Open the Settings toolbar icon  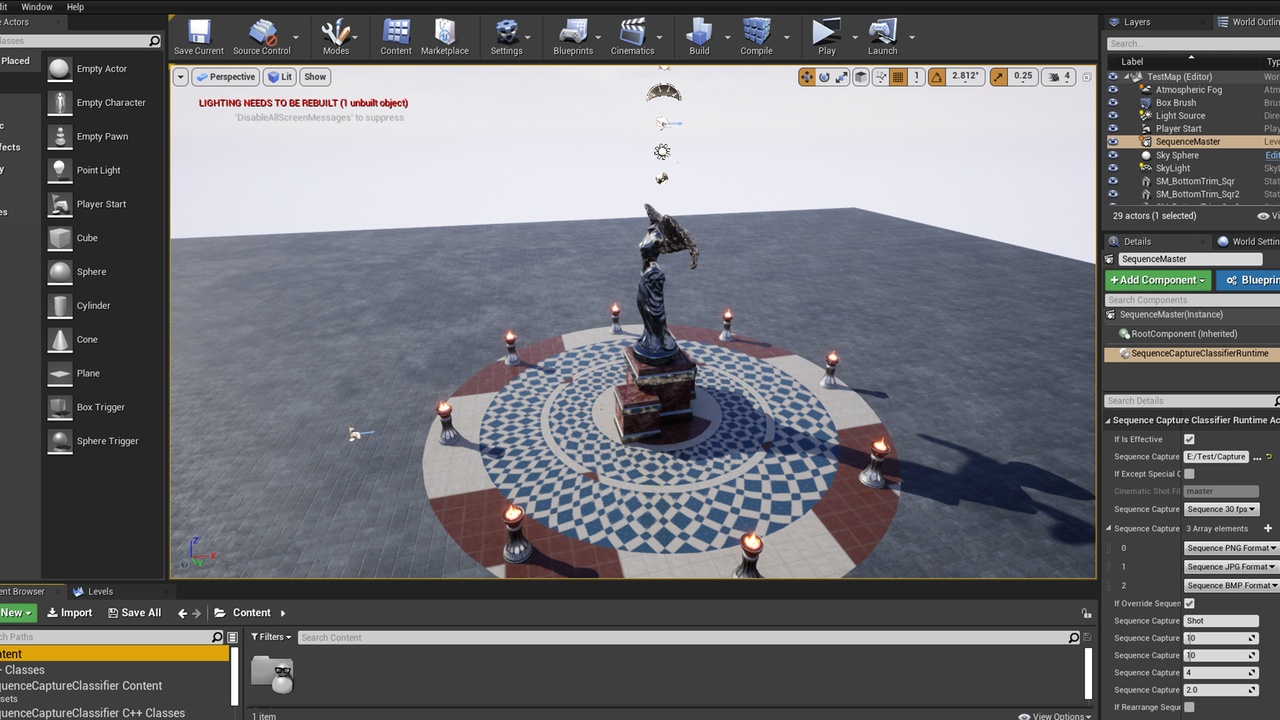coord(506,37)
